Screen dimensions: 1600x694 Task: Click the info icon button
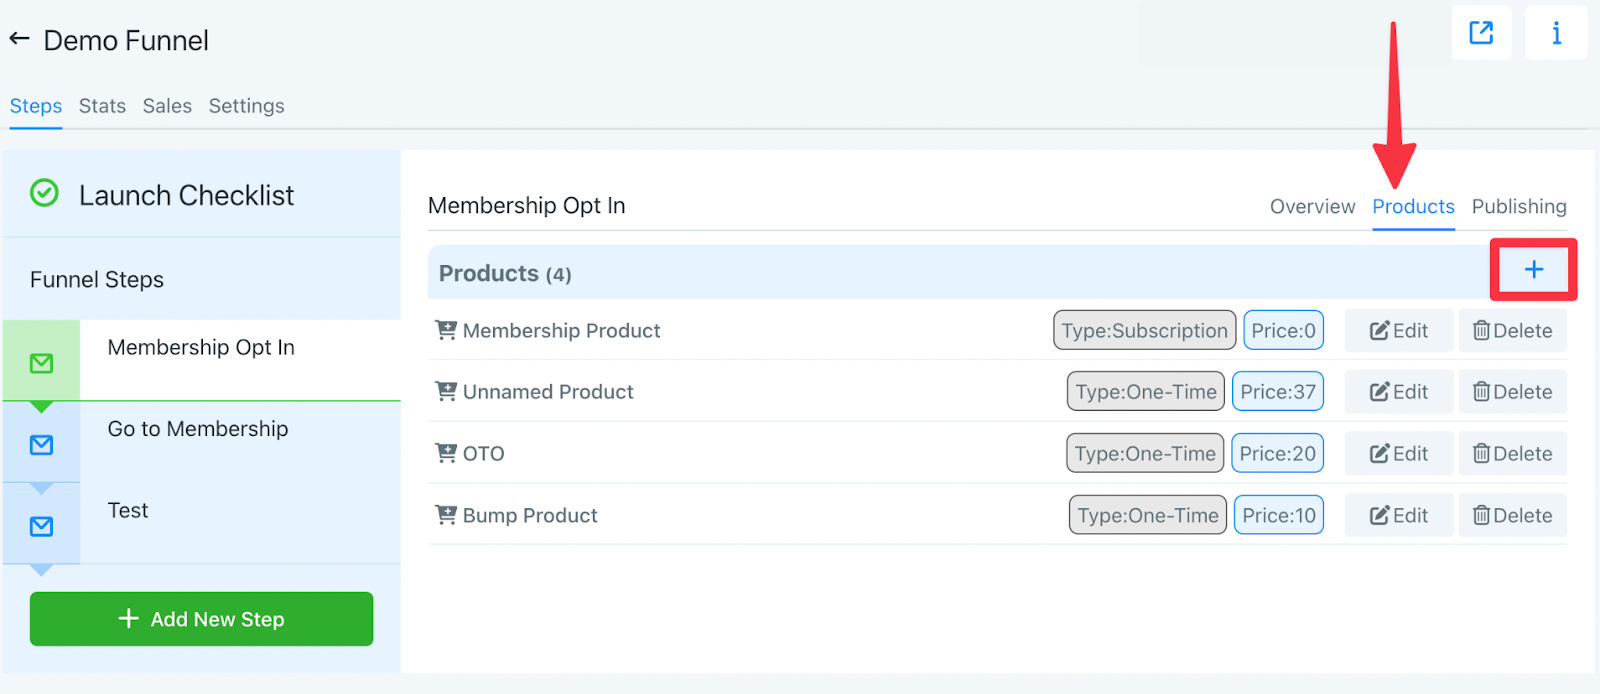[1556, 33]
